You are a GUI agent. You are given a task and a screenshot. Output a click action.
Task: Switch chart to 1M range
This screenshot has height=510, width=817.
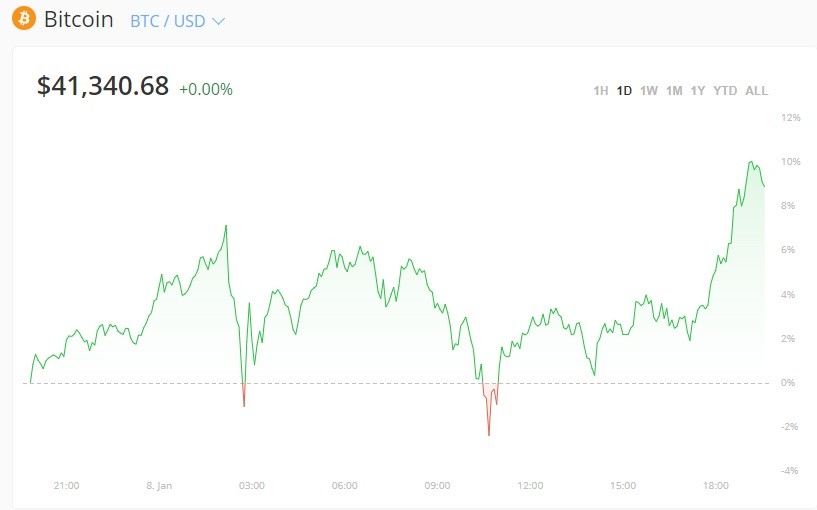[674, 91]
